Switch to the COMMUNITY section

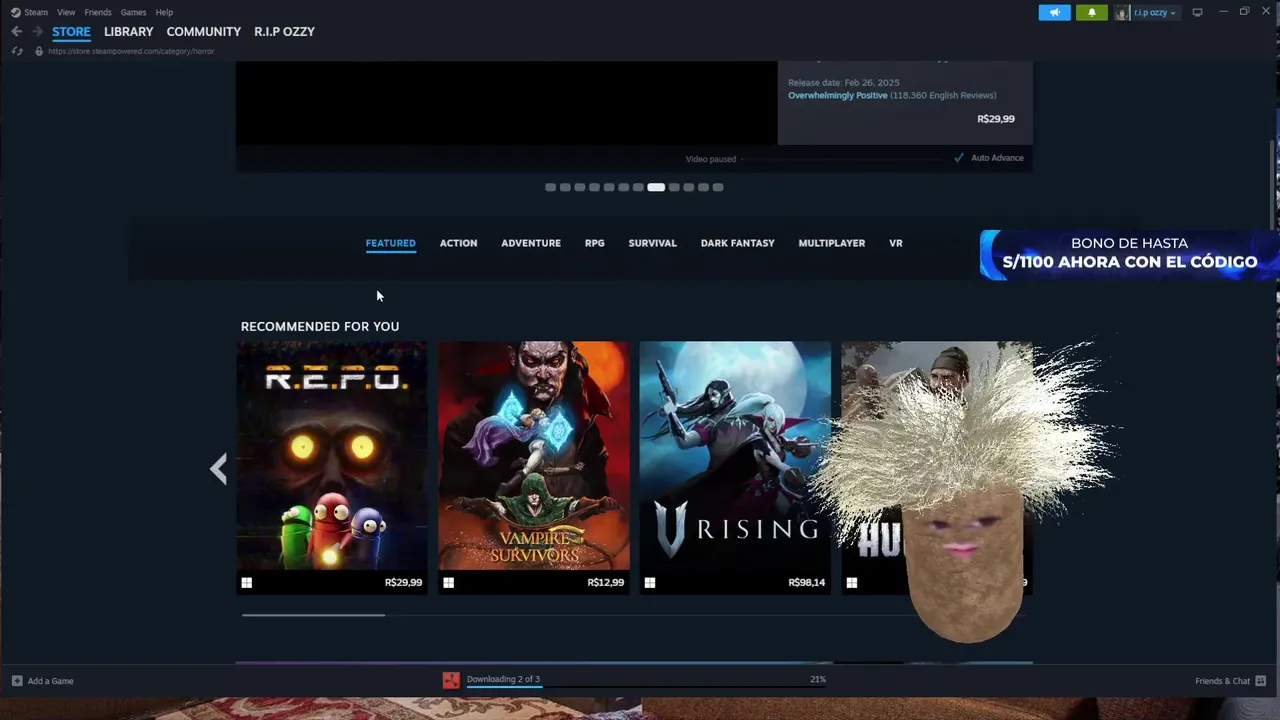coord(204,32)
